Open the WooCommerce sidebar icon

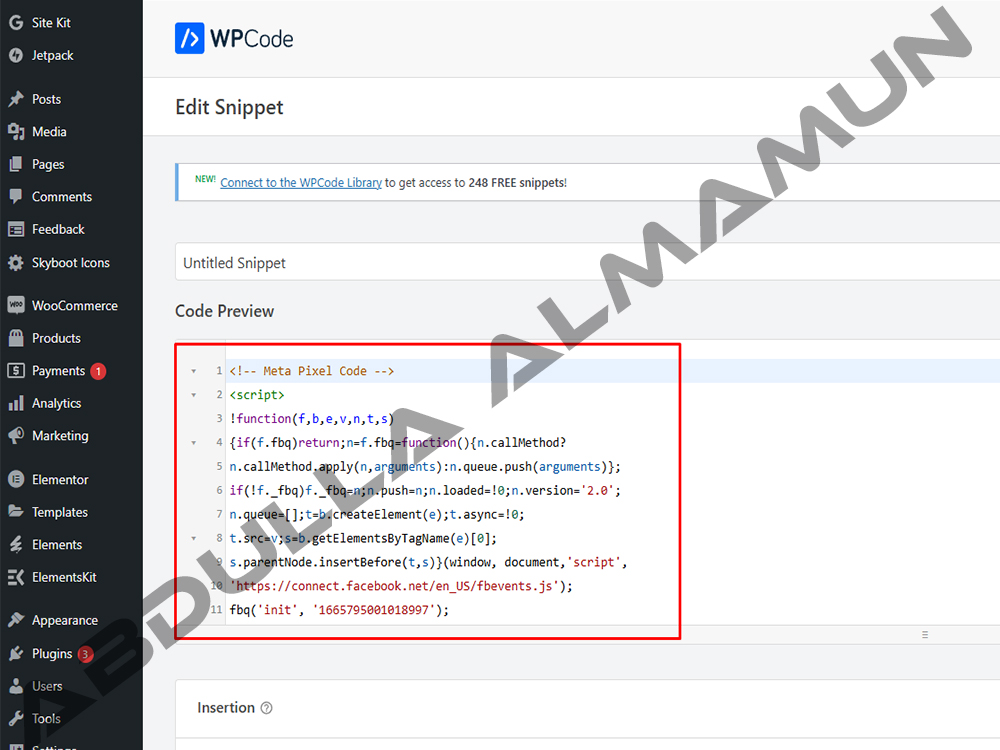tap(16, 306)
